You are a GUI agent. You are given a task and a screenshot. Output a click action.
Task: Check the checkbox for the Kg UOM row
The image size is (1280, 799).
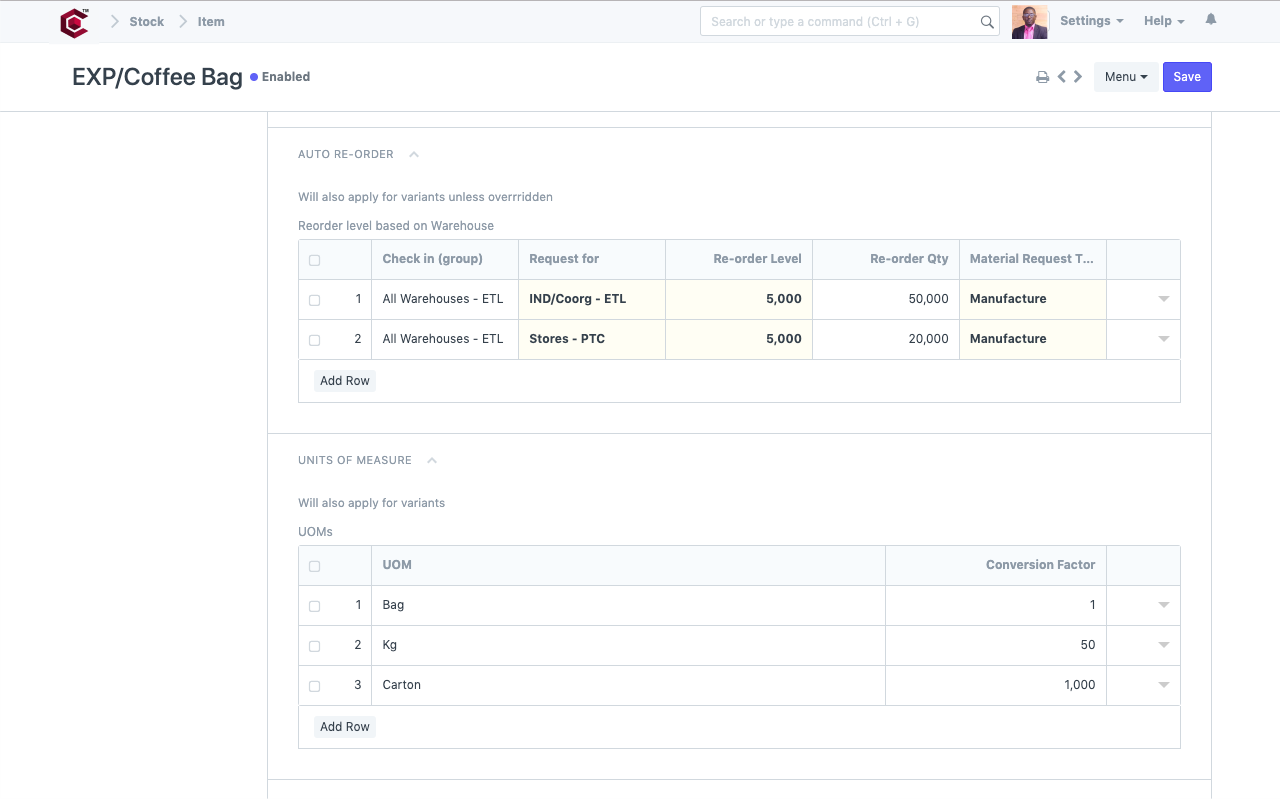(x=314, y=645)
